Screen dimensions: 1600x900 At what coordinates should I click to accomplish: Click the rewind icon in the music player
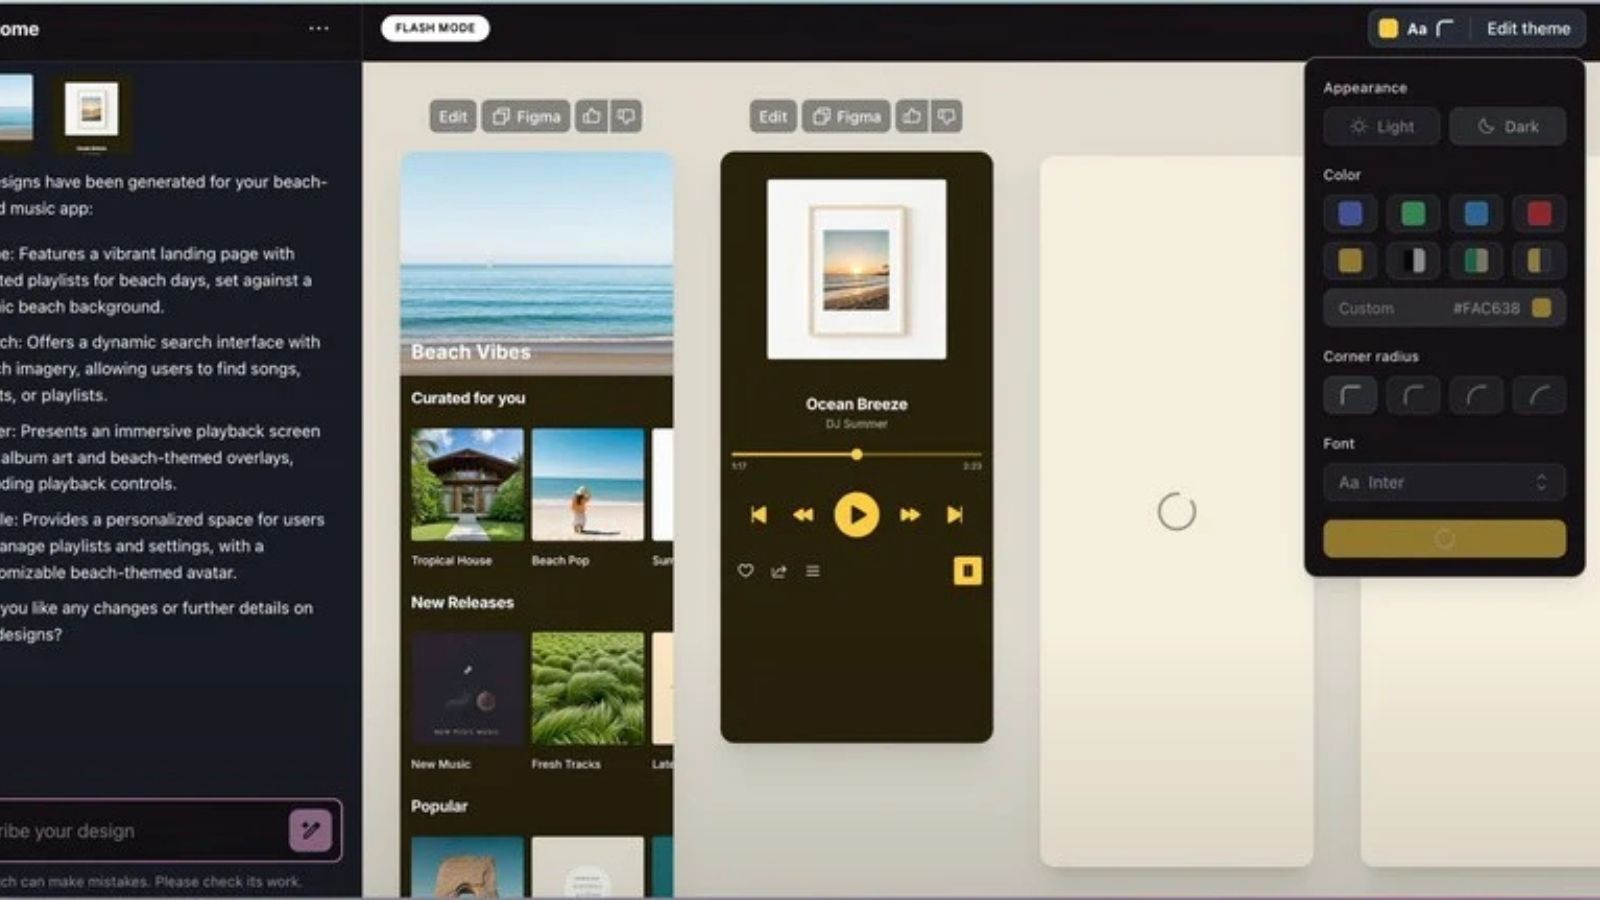(803, 515)
